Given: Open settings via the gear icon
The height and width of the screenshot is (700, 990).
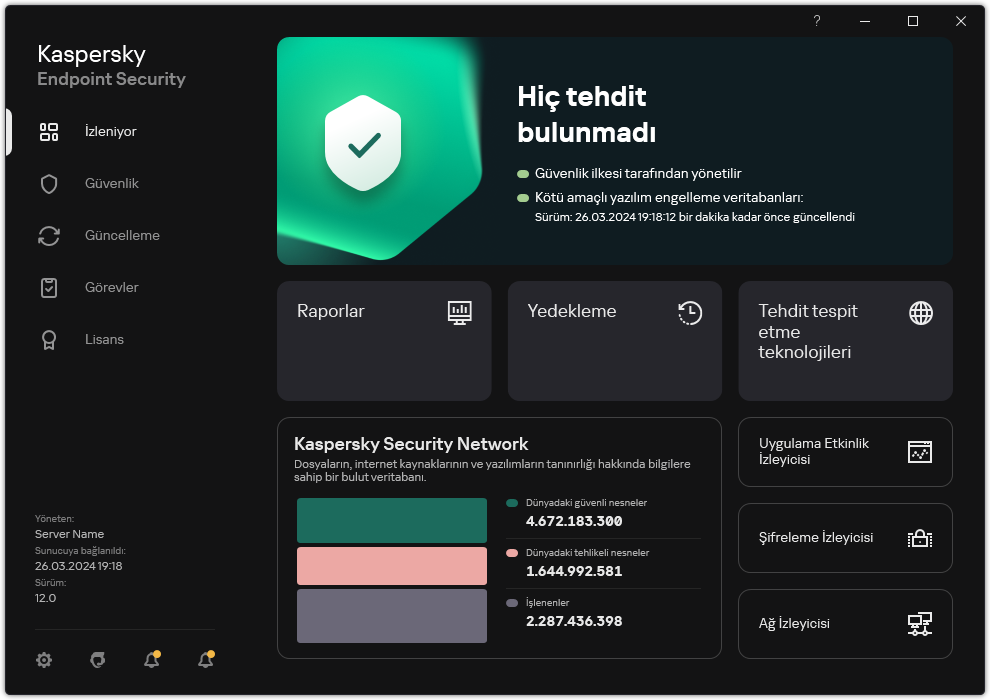Looking at the screenshot, I should (x=44, y=660).
